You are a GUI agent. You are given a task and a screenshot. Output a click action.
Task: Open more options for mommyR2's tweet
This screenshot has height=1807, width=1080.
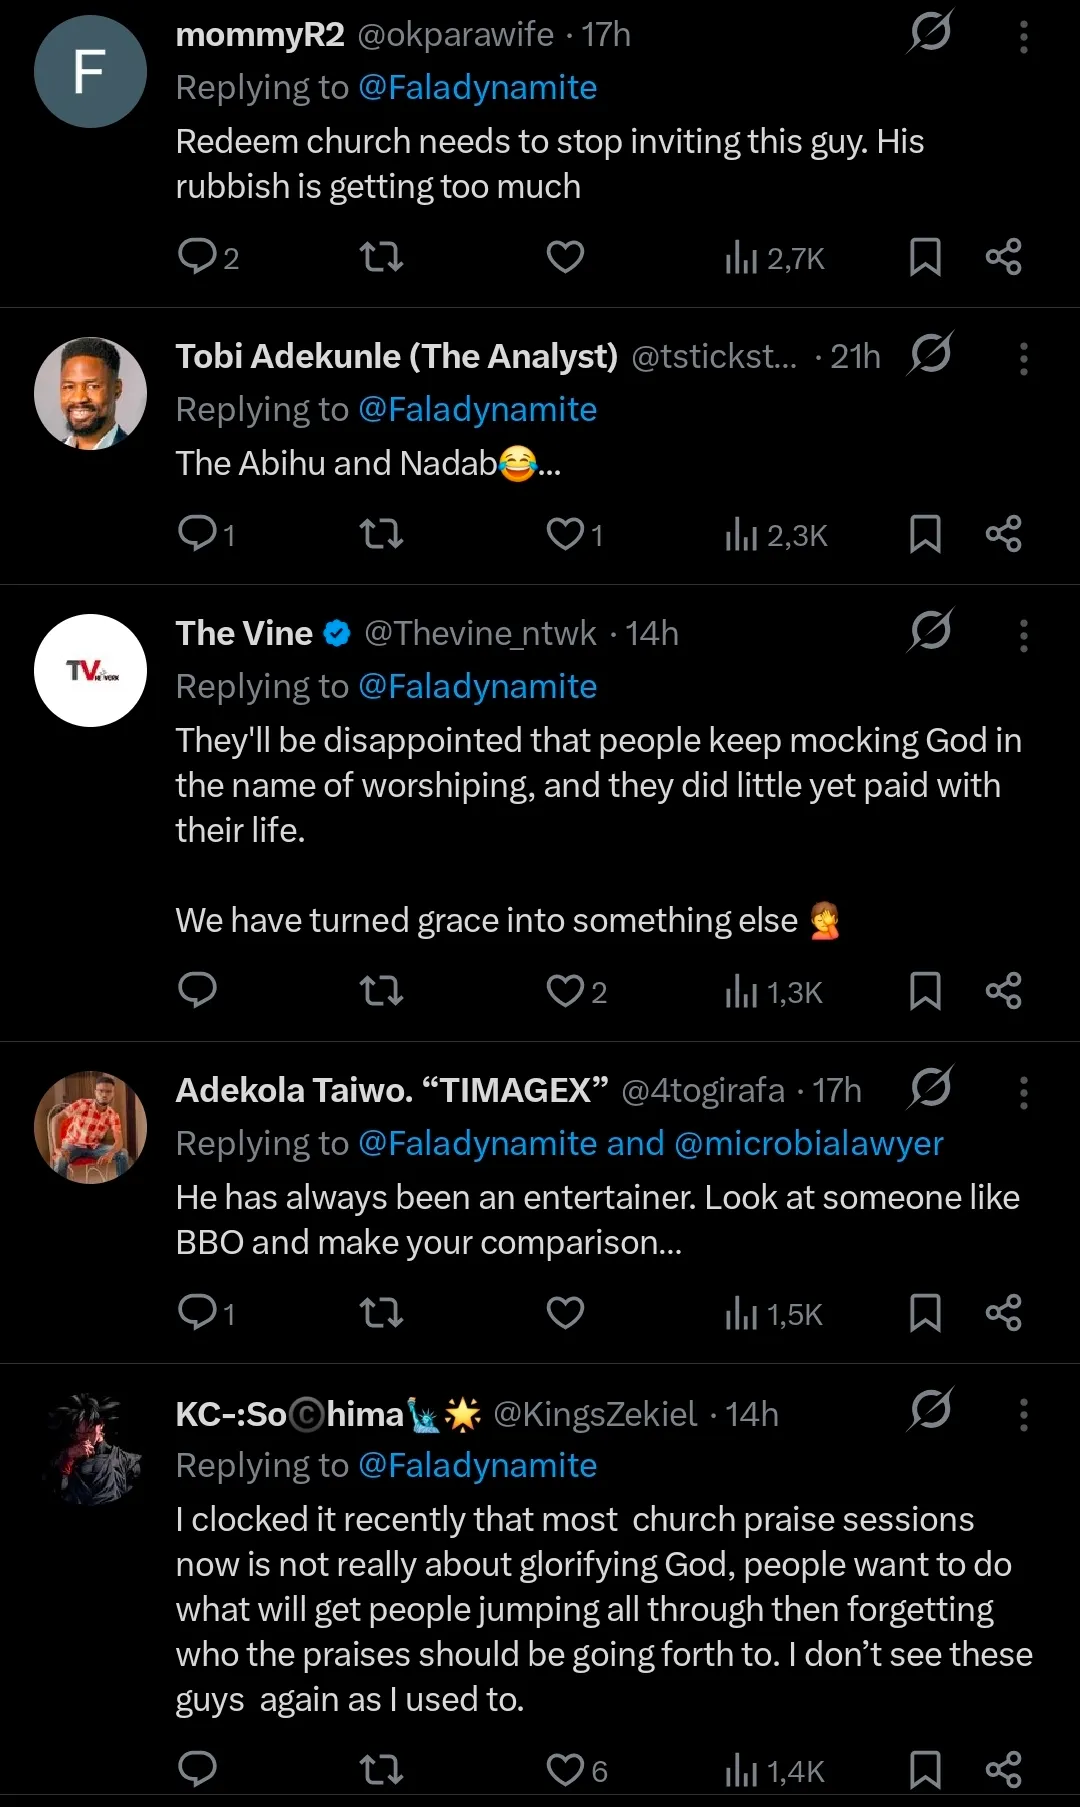1023,37
